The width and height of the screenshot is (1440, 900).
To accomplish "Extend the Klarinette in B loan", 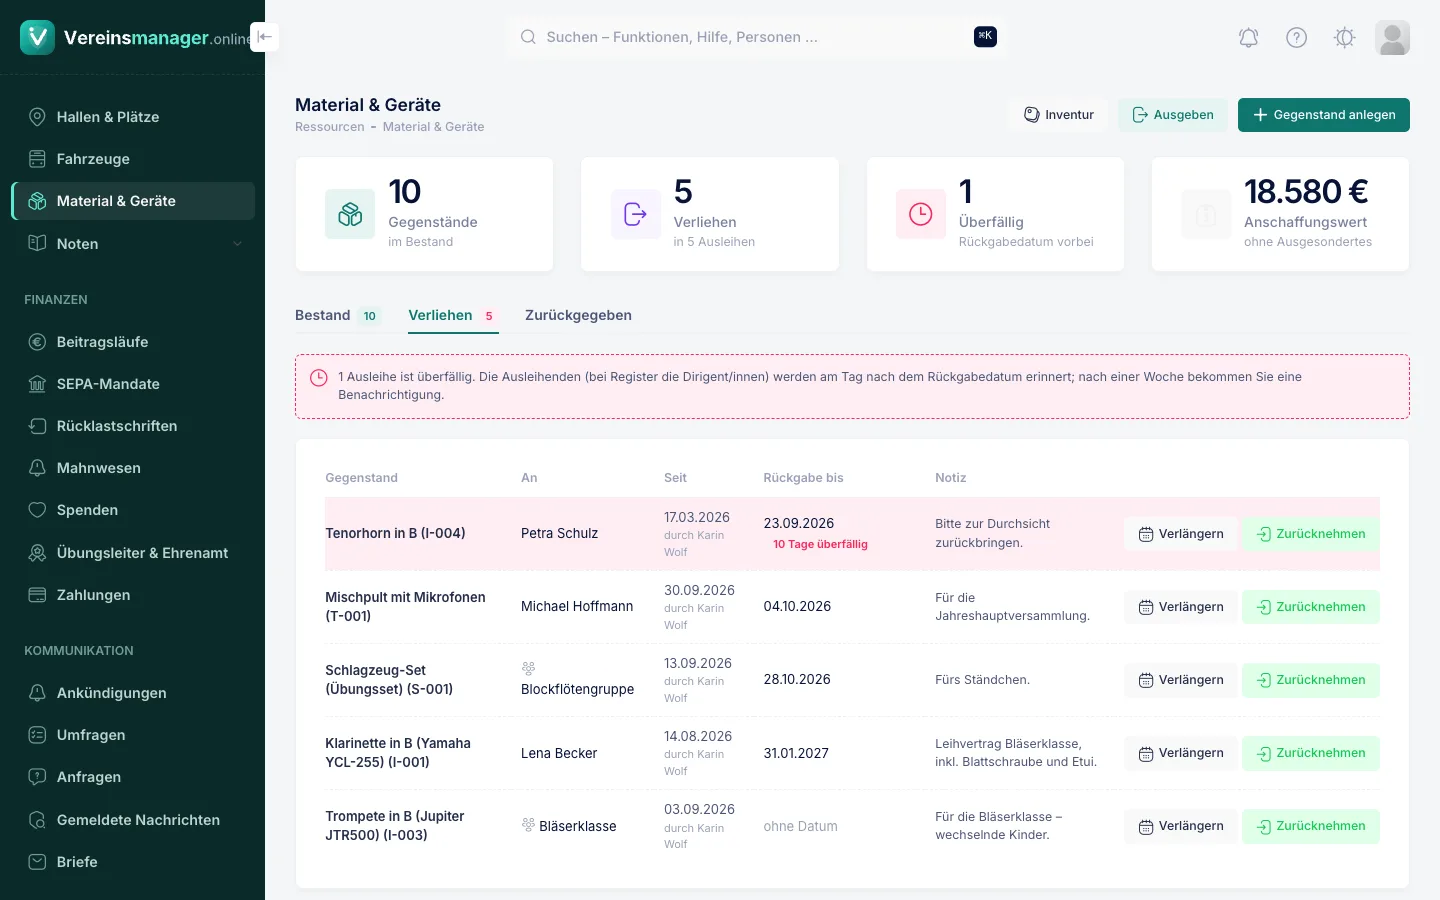I will 1181,753.
